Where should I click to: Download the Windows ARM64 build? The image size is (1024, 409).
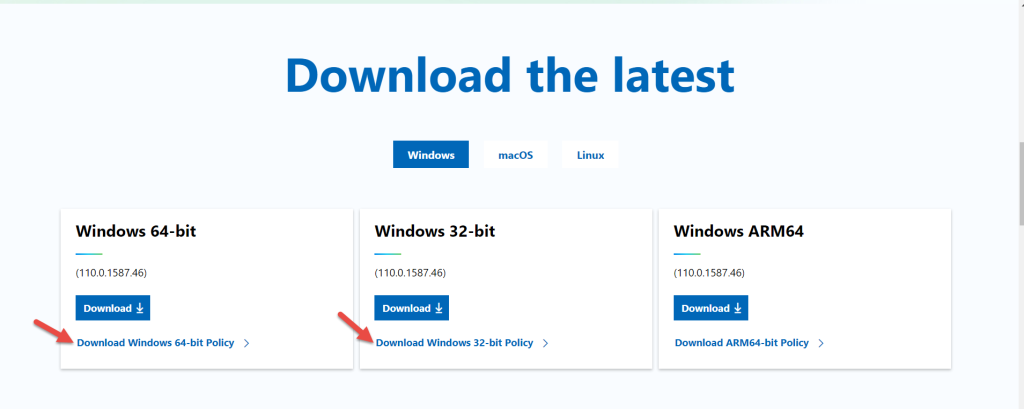pyautogui.click(x=711, y=308)
